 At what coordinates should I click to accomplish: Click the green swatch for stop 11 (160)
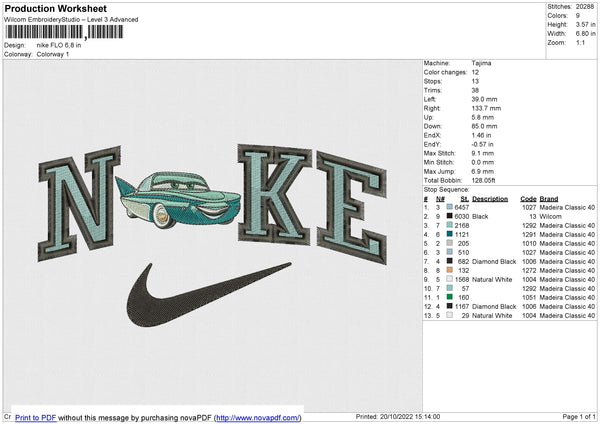pos(450,297)
